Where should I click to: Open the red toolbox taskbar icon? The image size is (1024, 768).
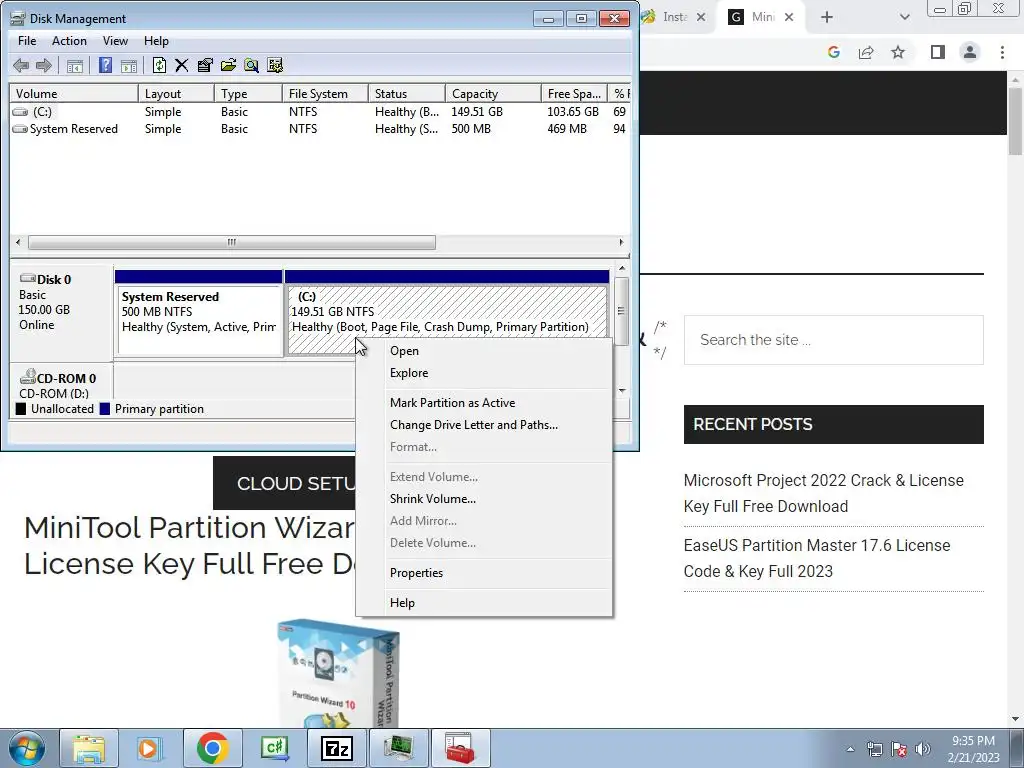[461, 748]
